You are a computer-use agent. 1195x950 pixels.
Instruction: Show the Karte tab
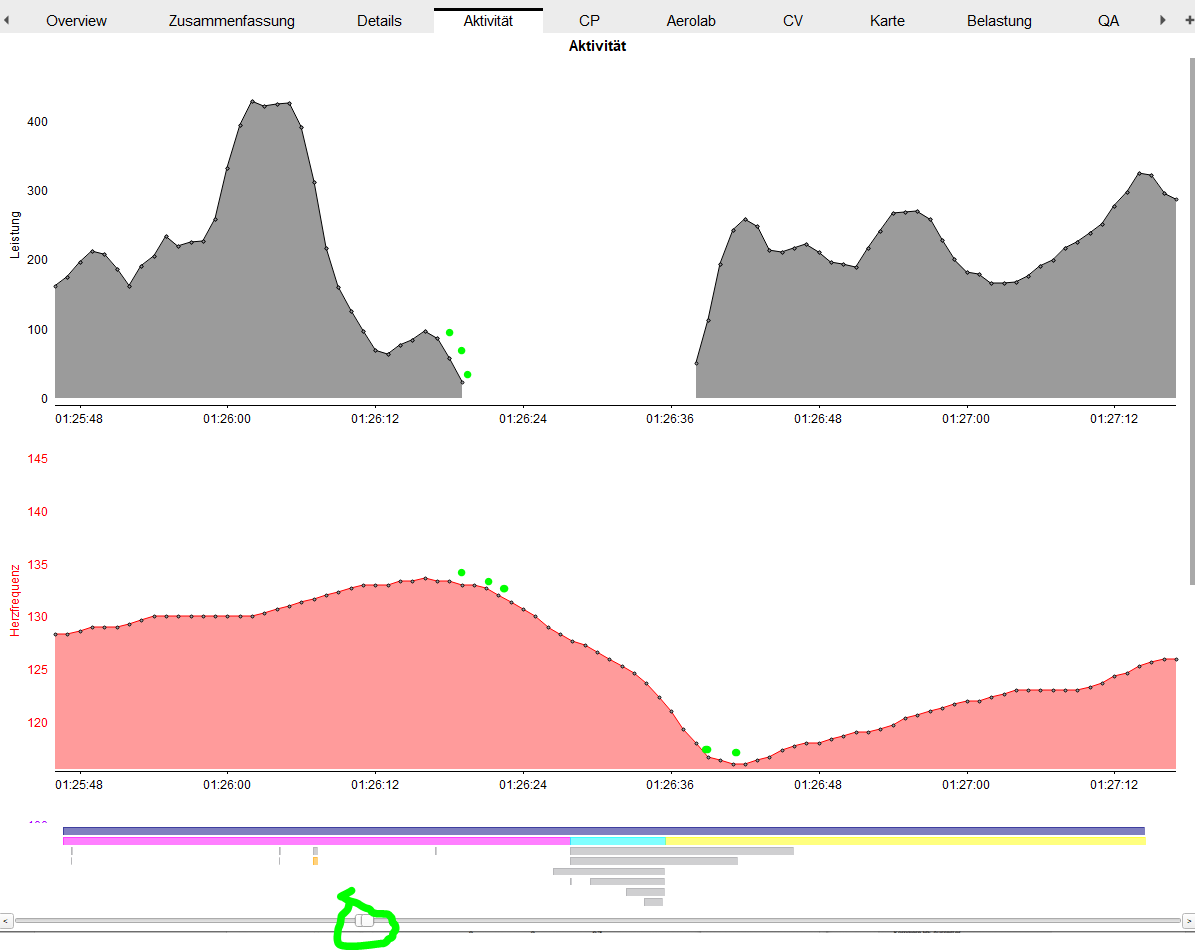point(887,20)
